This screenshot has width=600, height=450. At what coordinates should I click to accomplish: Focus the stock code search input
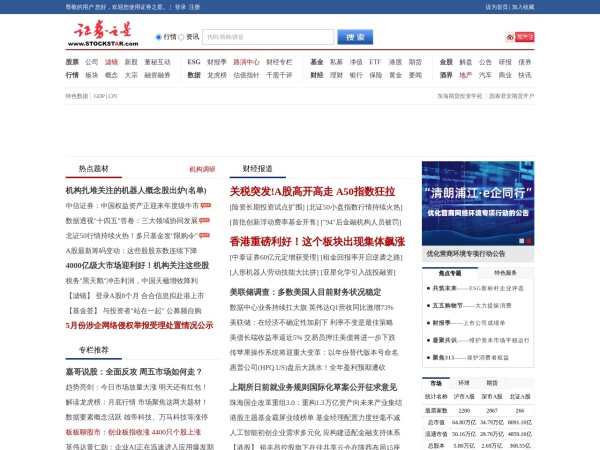(268, 37)
